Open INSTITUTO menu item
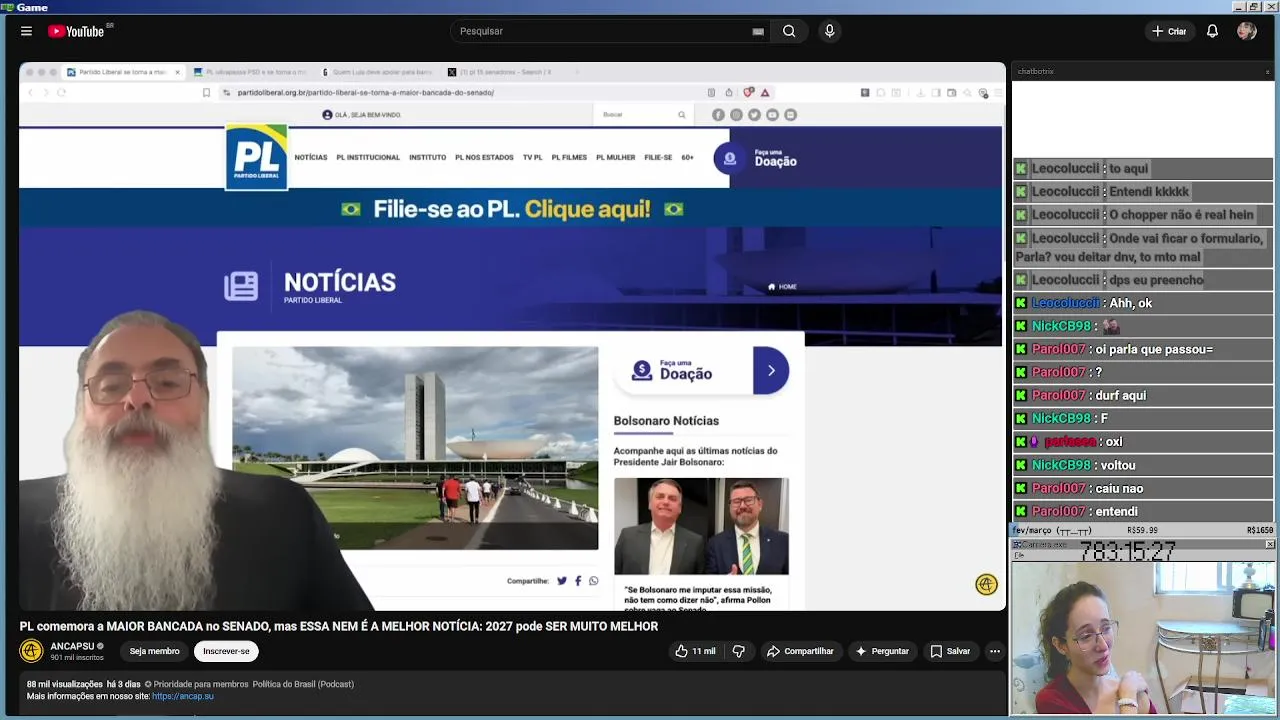The image size is (1280, 720). (427, 157)
